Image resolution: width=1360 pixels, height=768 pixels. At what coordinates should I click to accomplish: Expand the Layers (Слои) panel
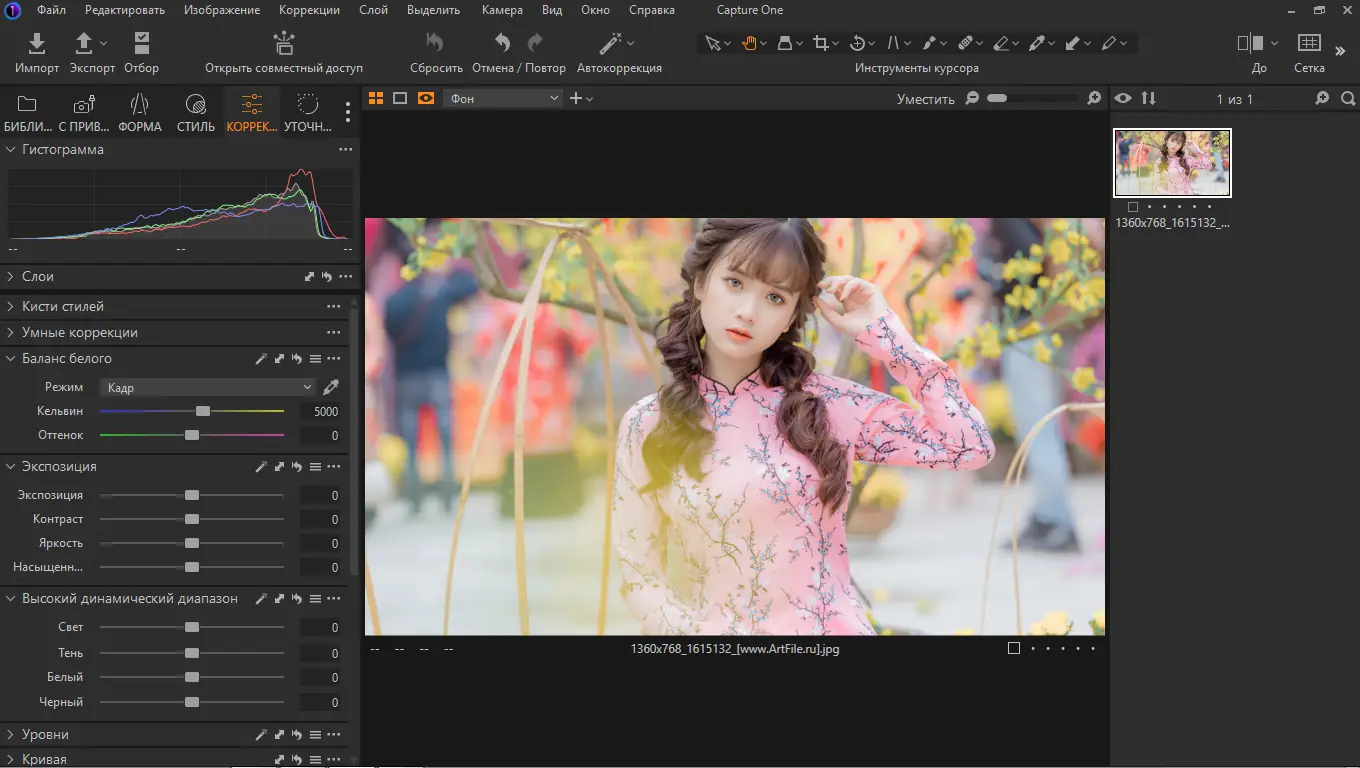[x=38, y=276]
